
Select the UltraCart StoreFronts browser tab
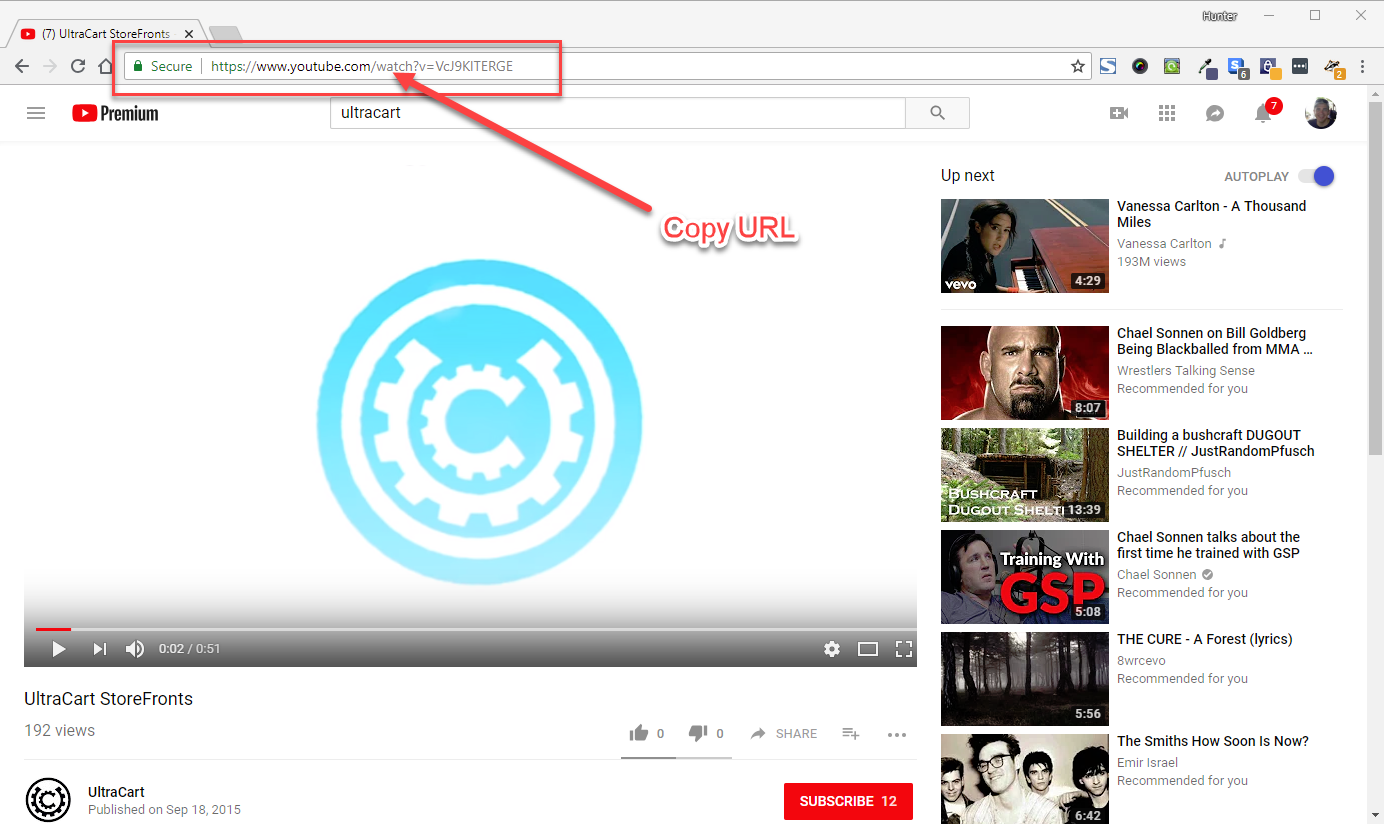pos(105,34)
